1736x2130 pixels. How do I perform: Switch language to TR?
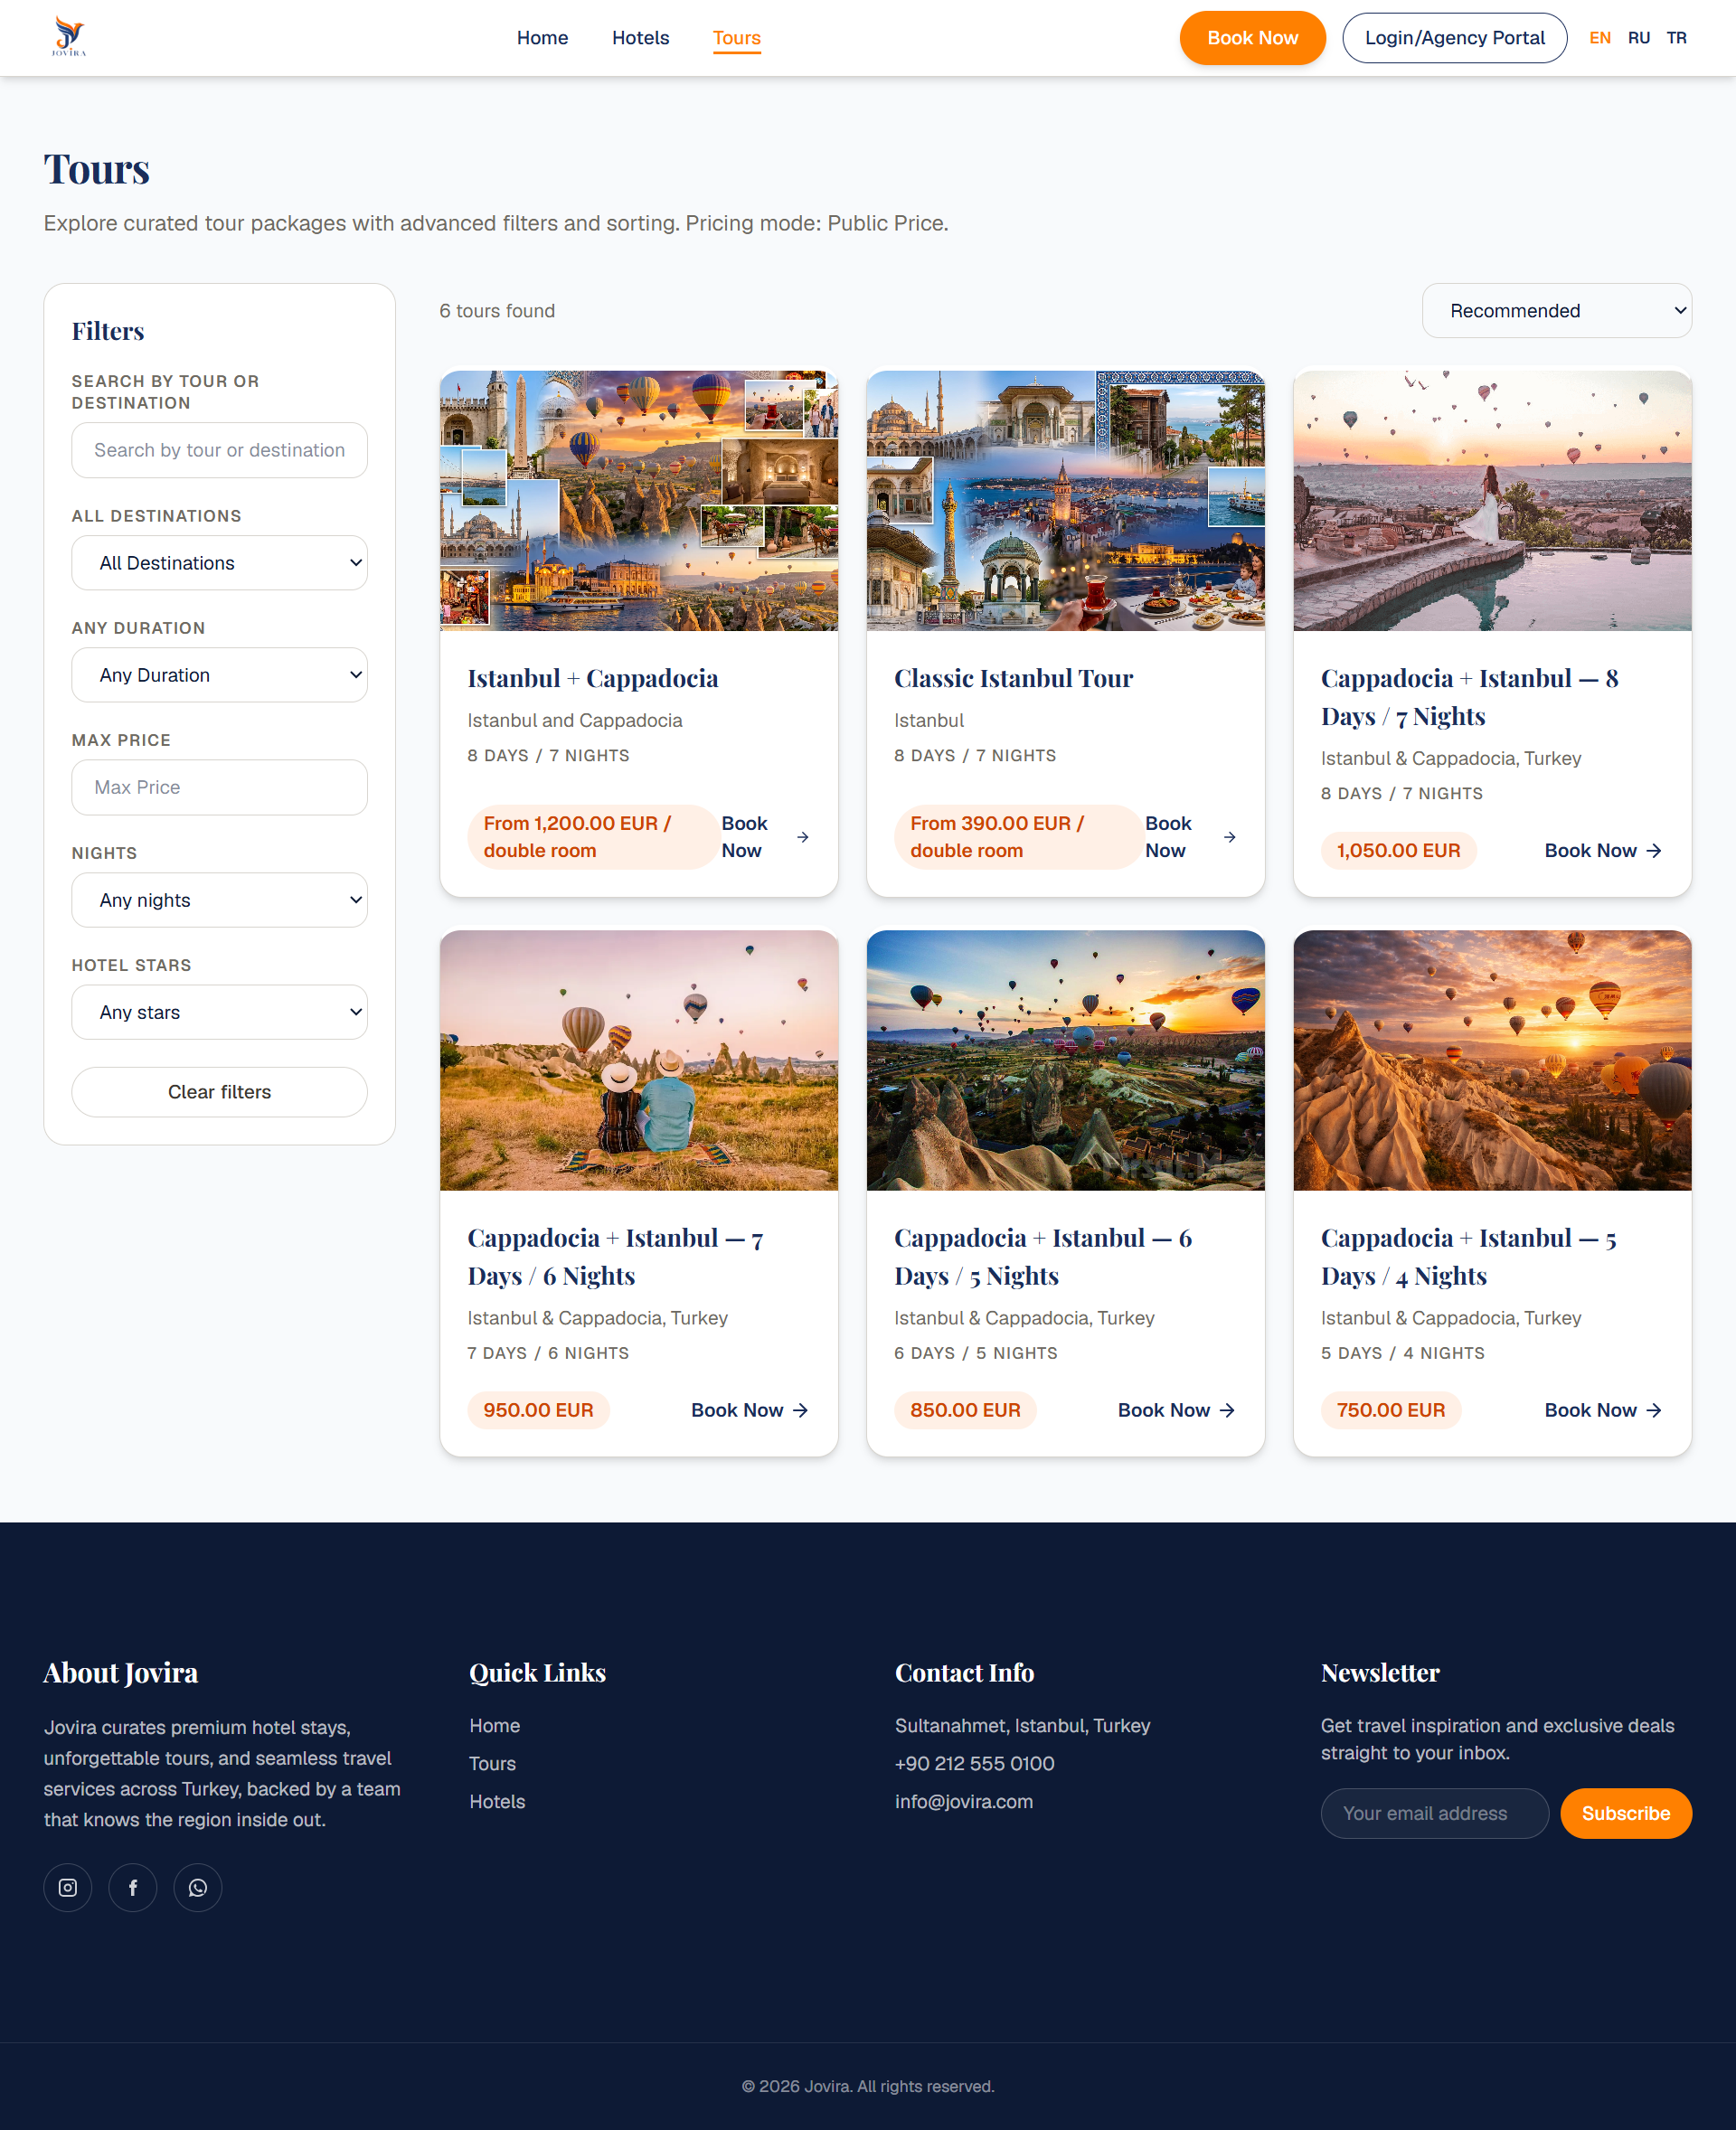coord(1676,38)
